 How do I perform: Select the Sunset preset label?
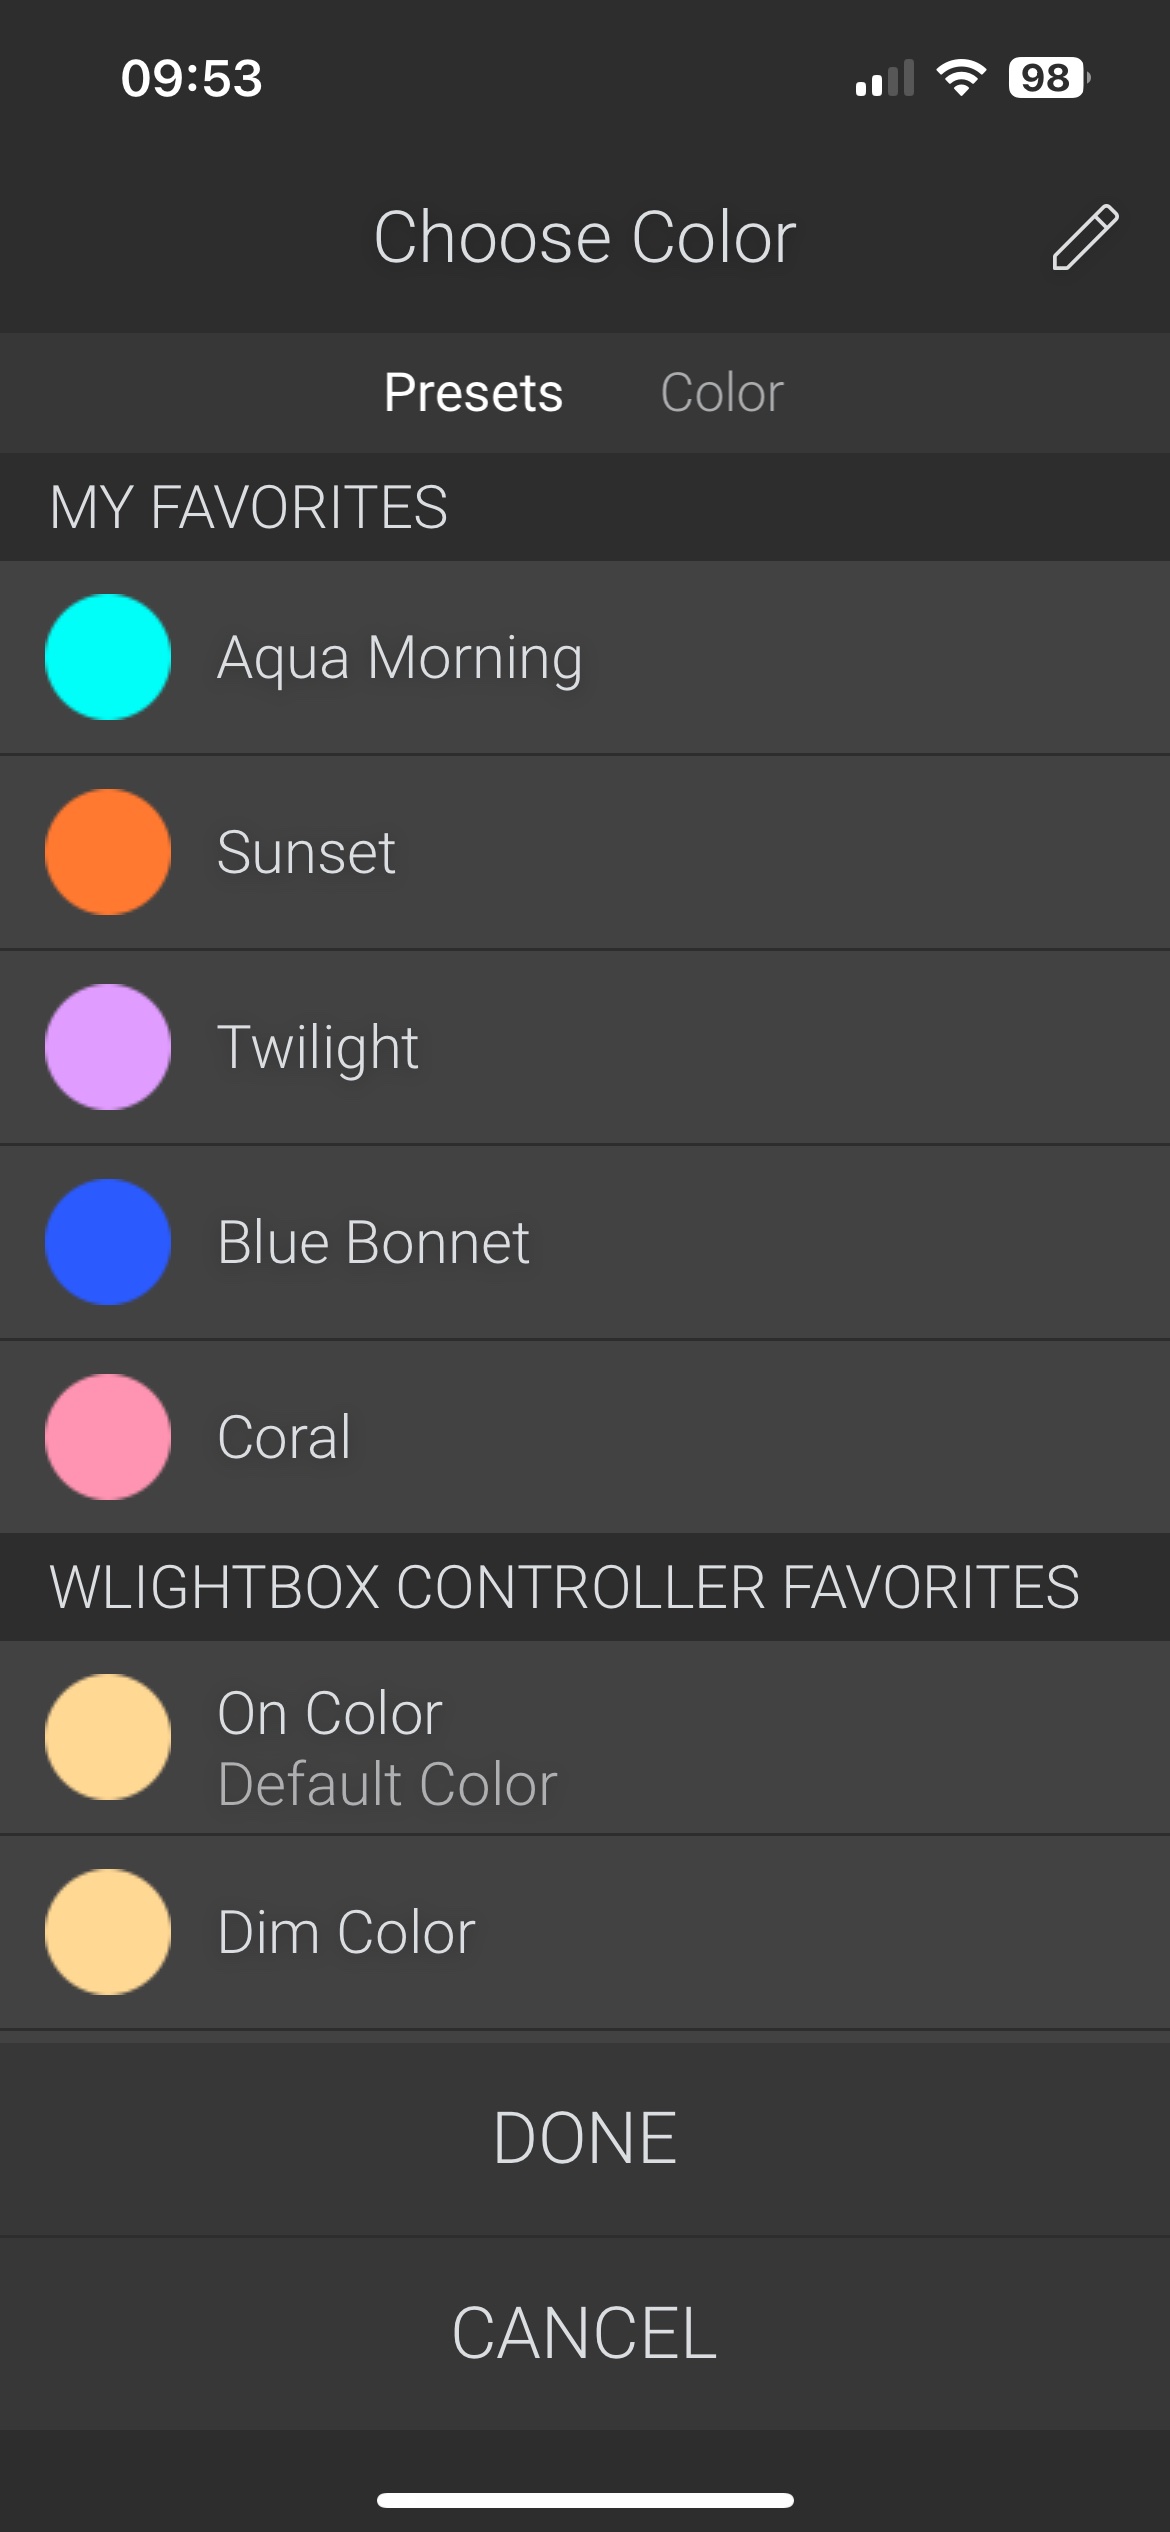[x=306, y=852]
